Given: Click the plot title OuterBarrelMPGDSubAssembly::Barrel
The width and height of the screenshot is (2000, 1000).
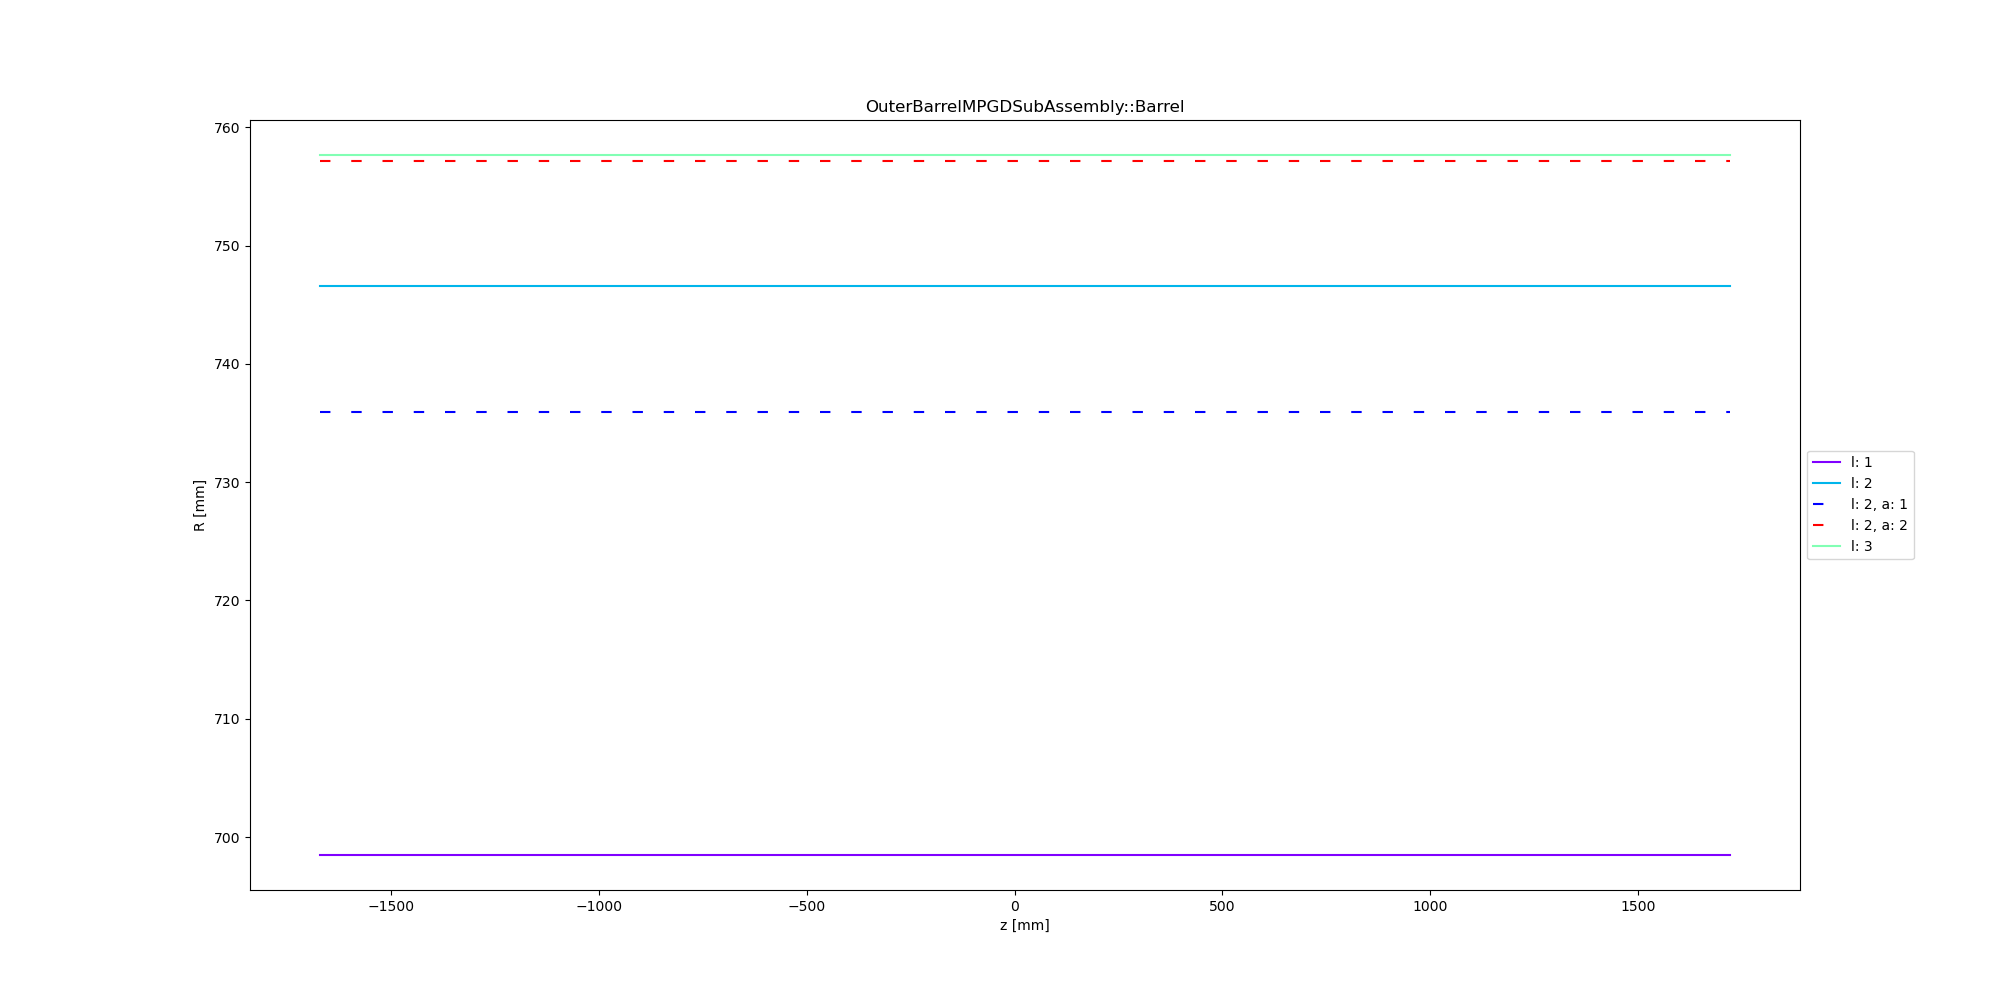Looking at the screenshot, I should (1024, 106).
